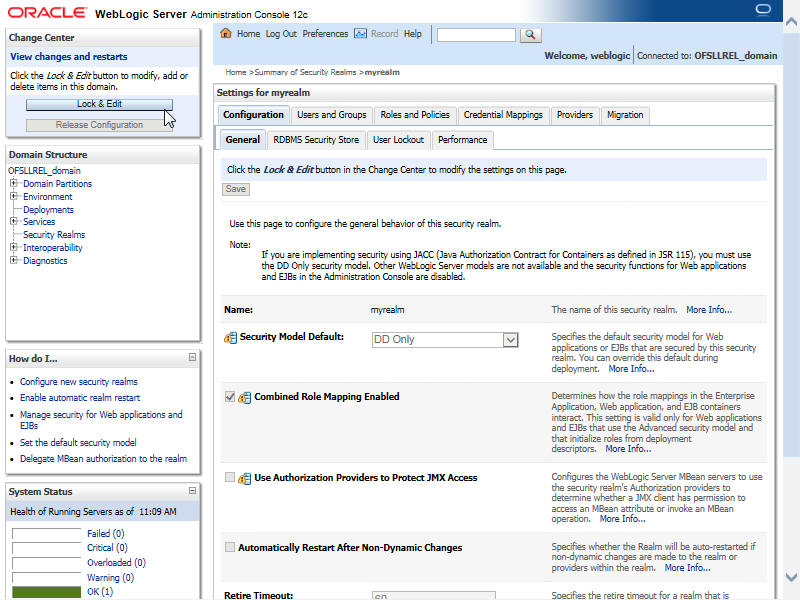Click the scrollbar down arrow
Viewport: 800px width, 600px height.
tap(791, 578)
